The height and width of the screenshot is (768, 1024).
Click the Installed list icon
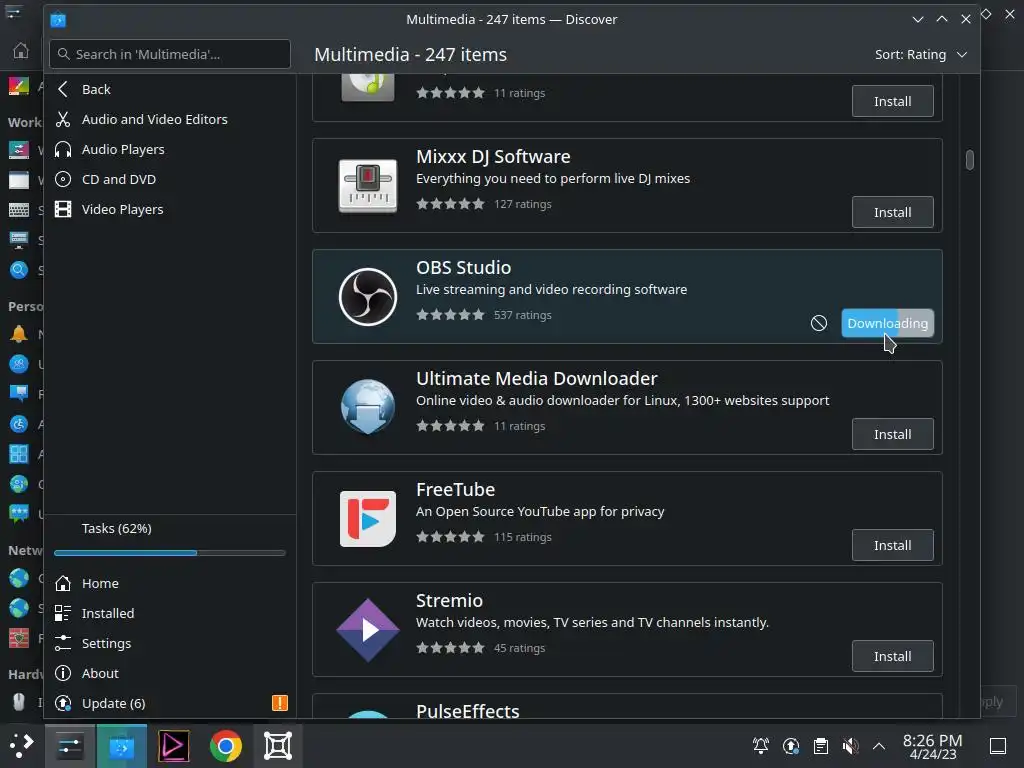pos(63,613)
